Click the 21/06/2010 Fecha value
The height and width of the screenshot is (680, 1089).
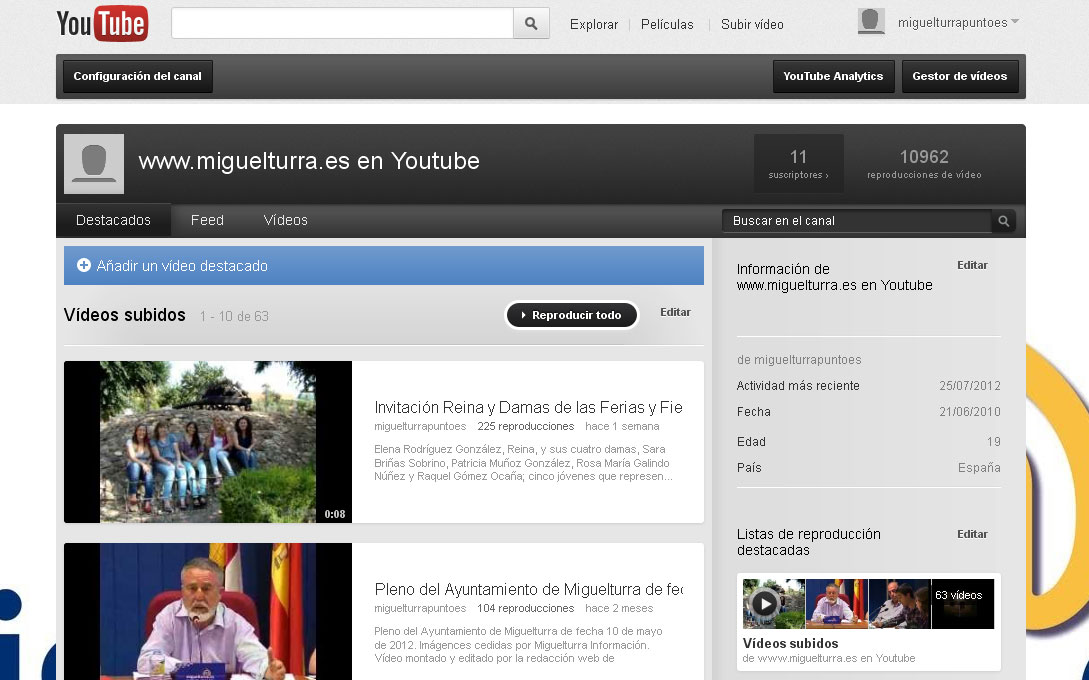point(970,412)
